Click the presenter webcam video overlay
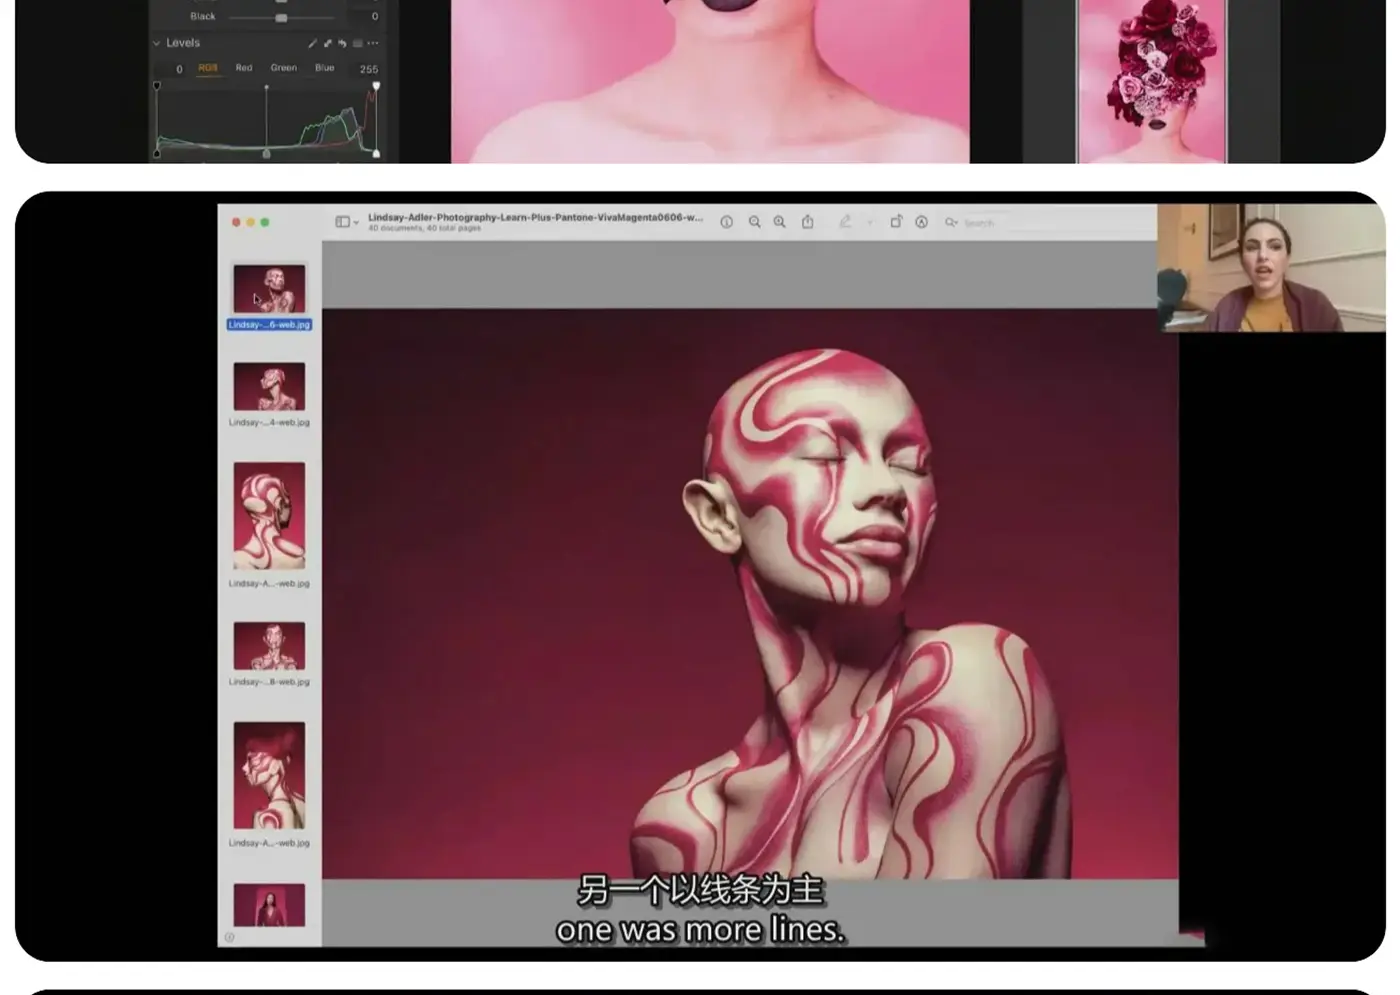The width and height of the screenshot is (1400, 995). (x=1271, y=267)
